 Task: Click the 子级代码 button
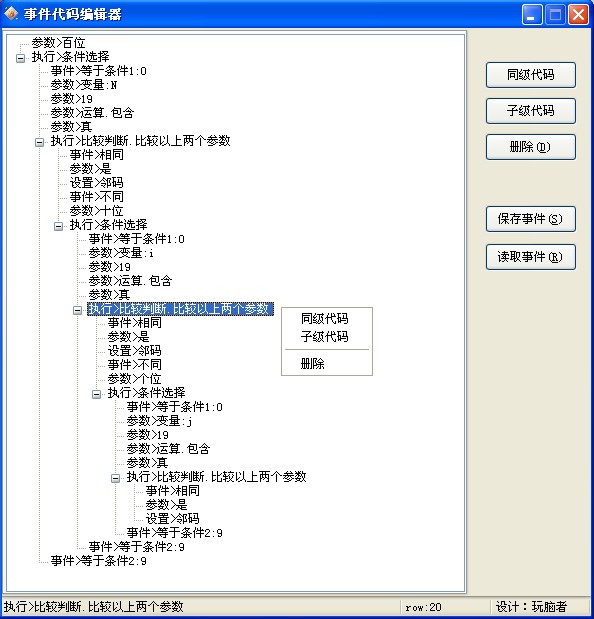coord(530,111)
